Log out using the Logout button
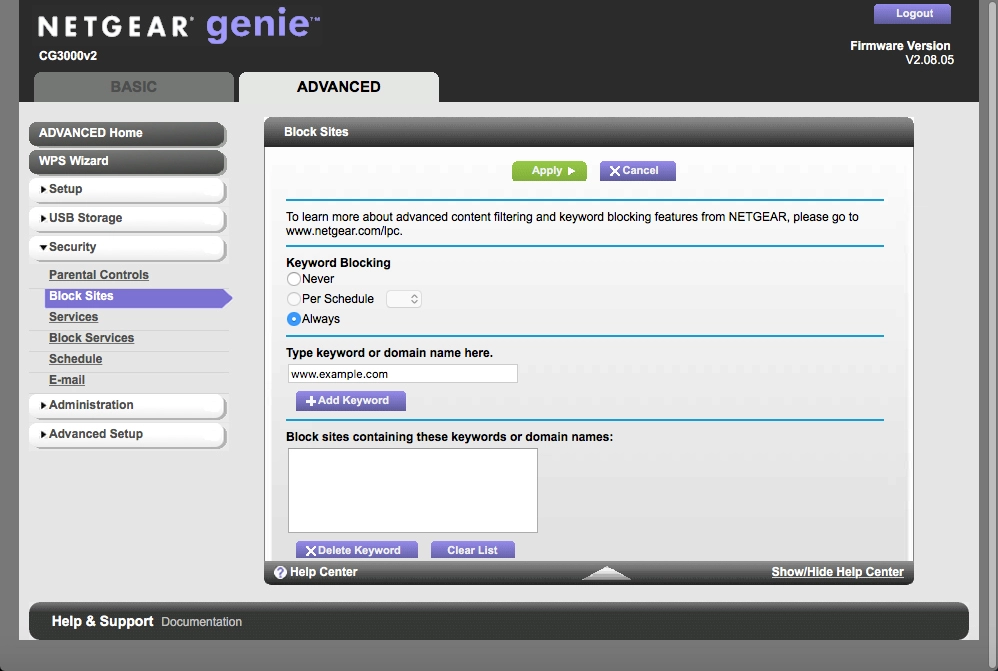998x671 pixels. click(913, 14)
